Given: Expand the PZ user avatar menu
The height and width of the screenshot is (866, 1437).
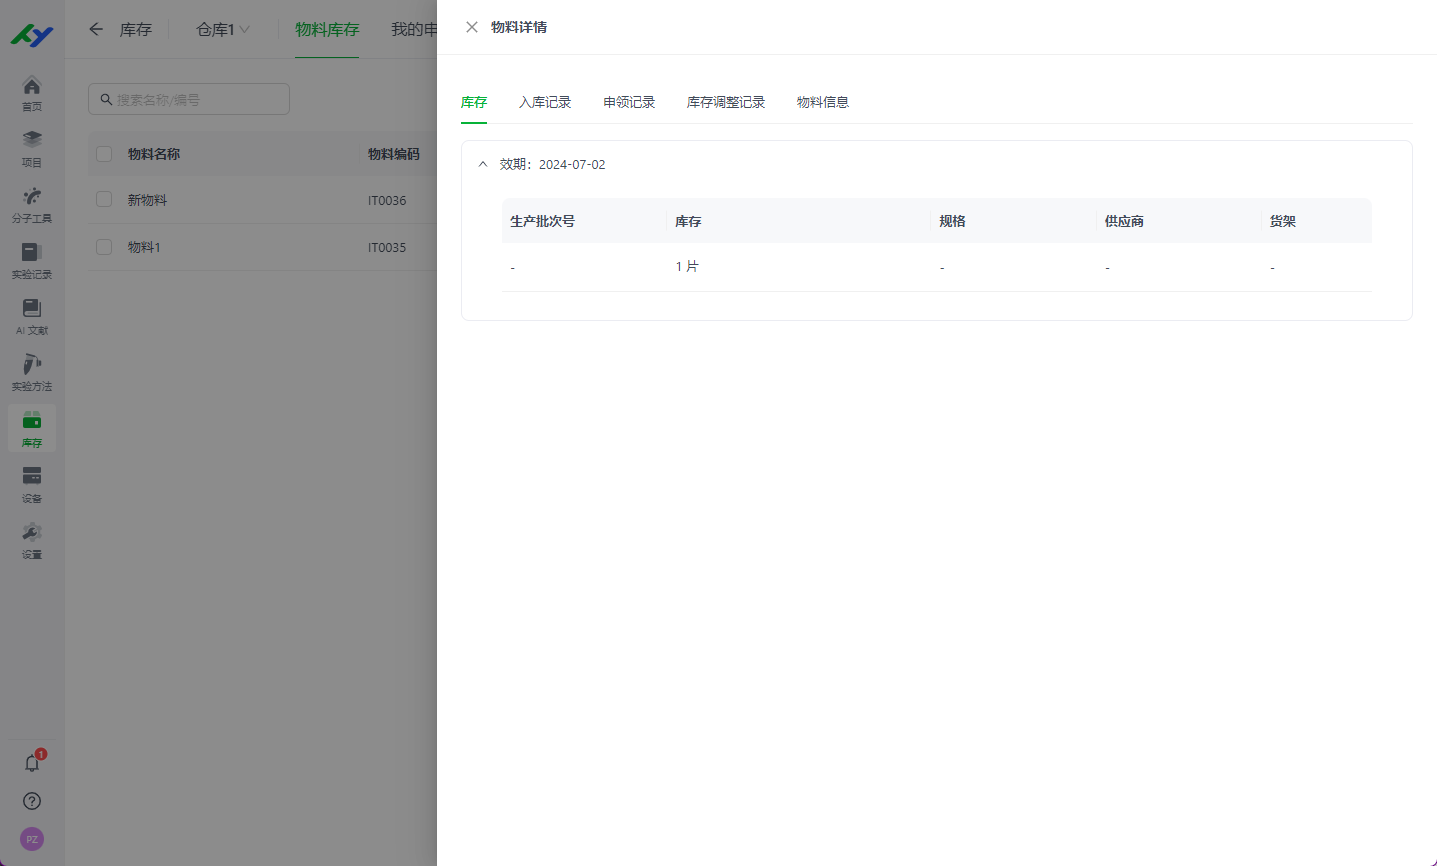Looking at the screenshot, I should point(31,838).
